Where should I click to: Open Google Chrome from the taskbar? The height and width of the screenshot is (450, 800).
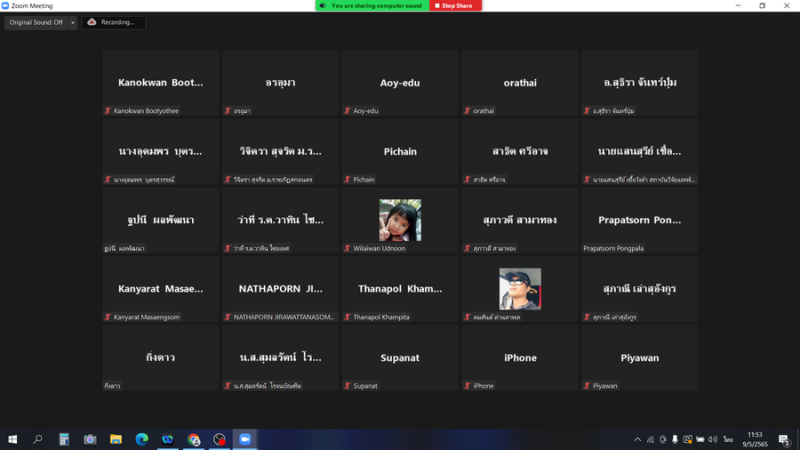click(x=194, y=439)
